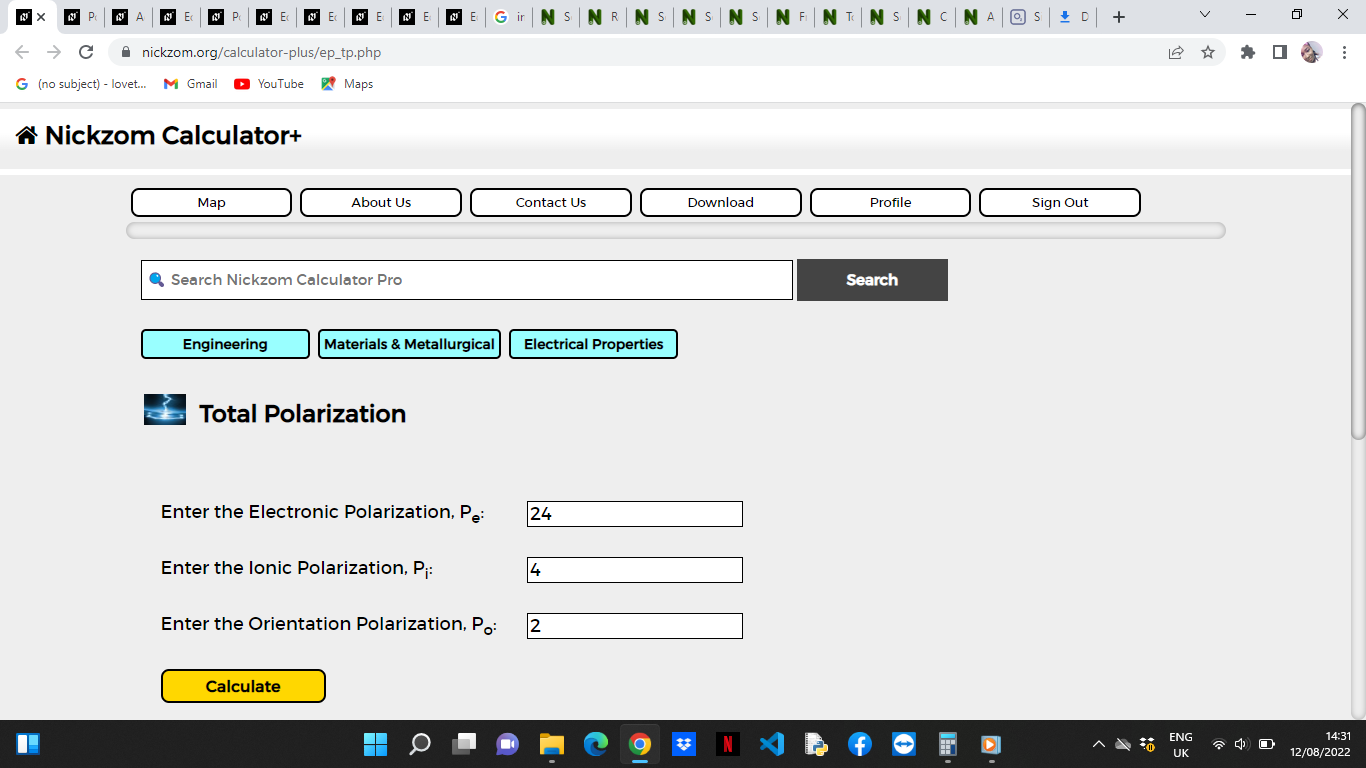Reload the page with the refresh icon
Image resolution: width=1366 pixels, height=768 pixels.
[x=86, y=52]
